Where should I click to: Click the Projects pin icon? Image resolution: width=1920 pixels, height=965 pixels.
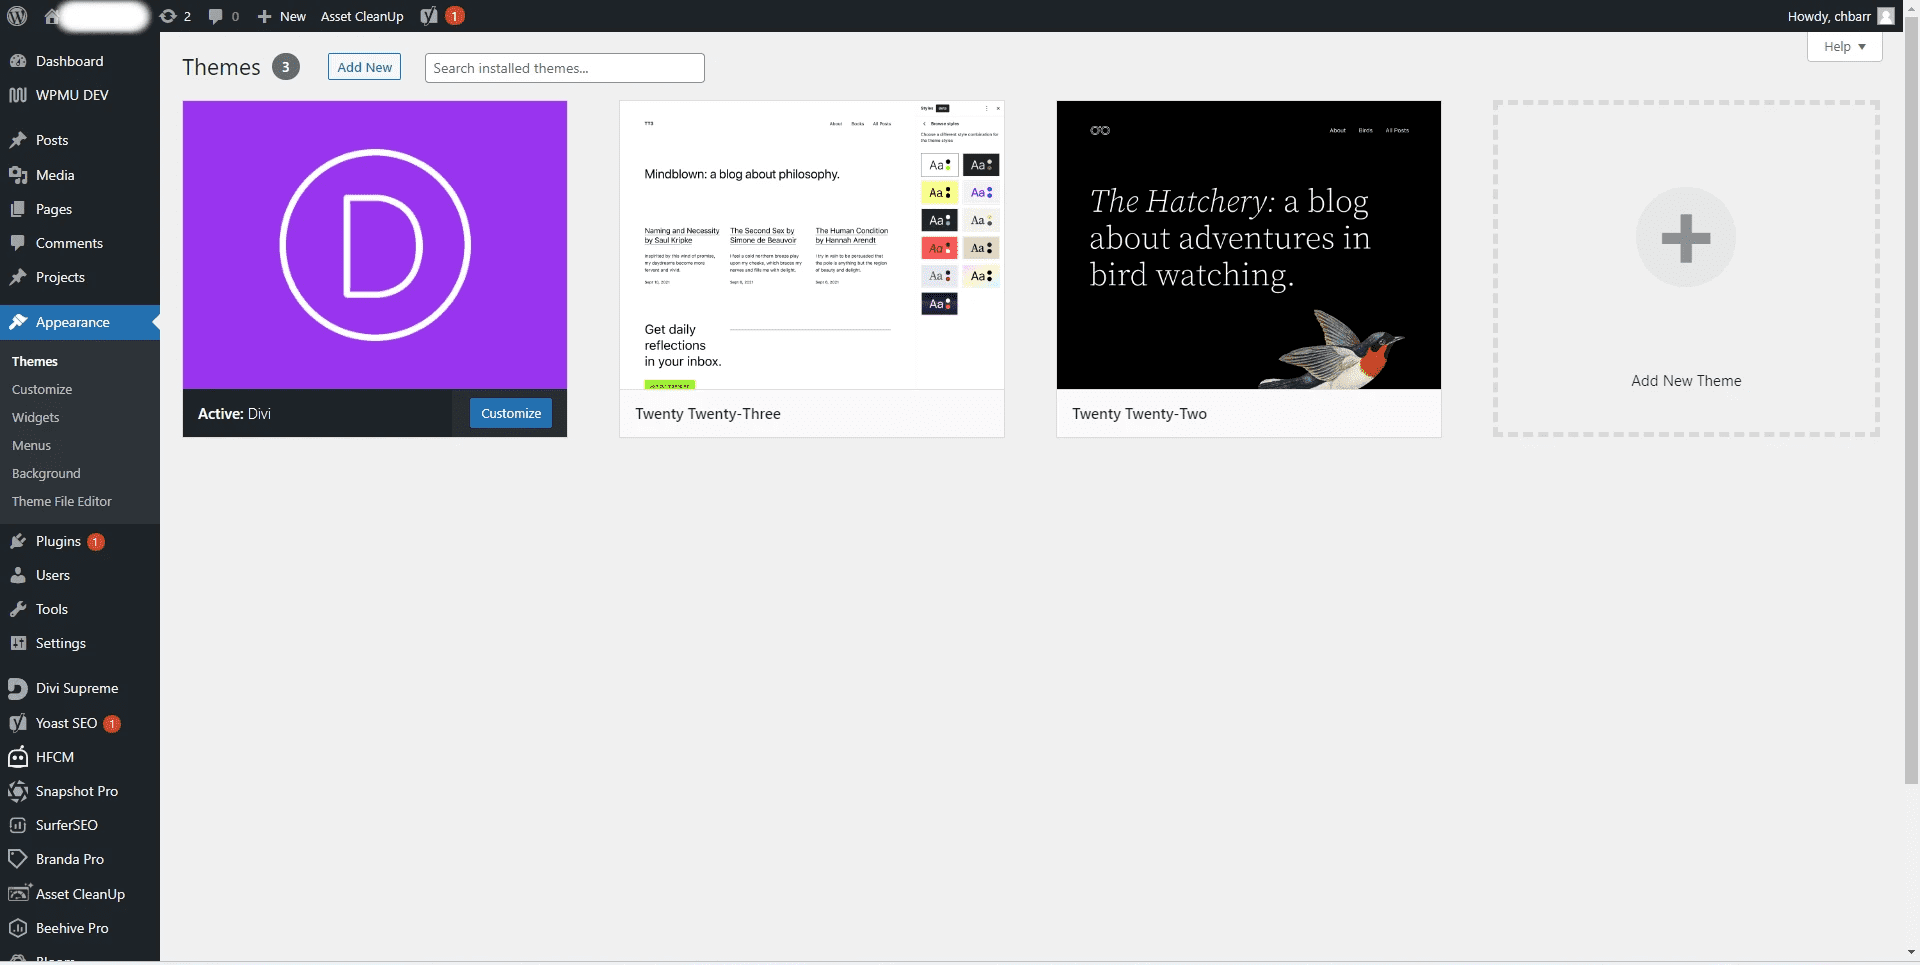pyautogui.click(x=17, y=277)
